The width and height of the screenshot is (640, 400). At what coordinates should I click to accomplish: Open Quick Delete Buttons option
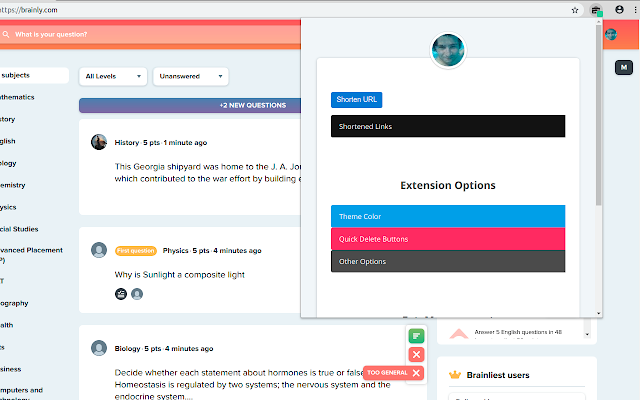tap(448, 239)
